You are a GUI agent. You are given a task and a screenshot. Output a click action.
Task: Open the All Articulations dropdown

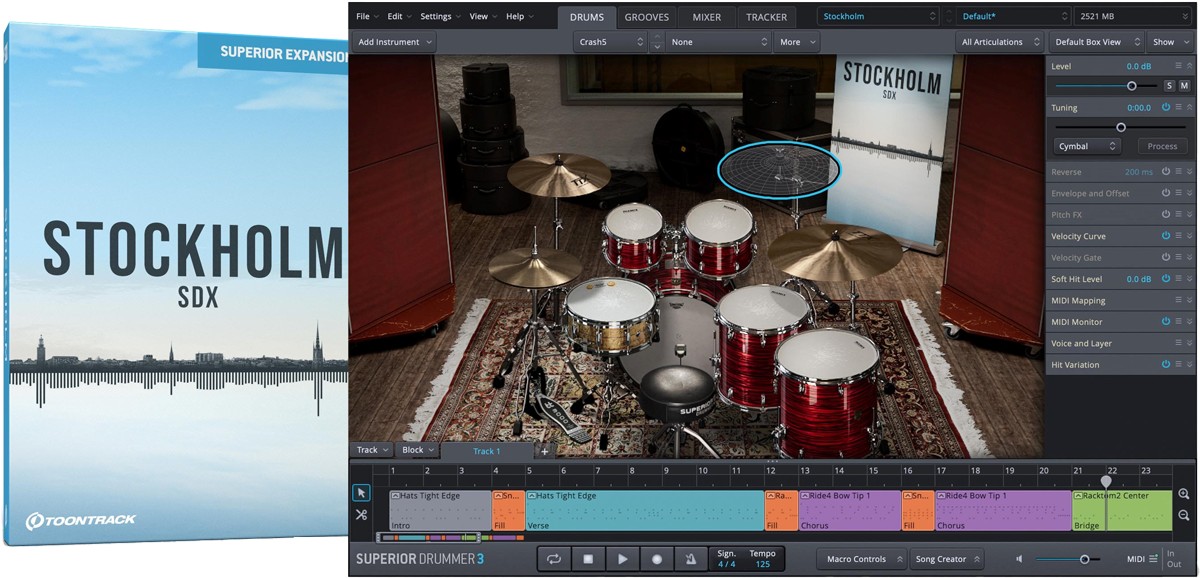999,42
